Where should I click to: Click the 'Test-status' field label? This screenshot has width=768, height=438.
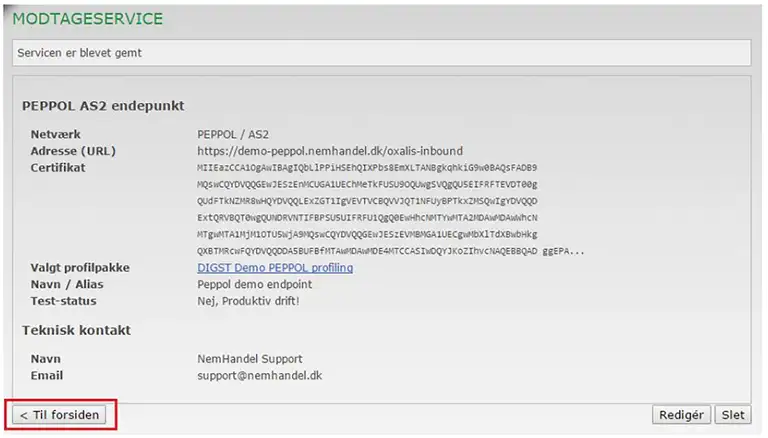(x=62, y=300)
